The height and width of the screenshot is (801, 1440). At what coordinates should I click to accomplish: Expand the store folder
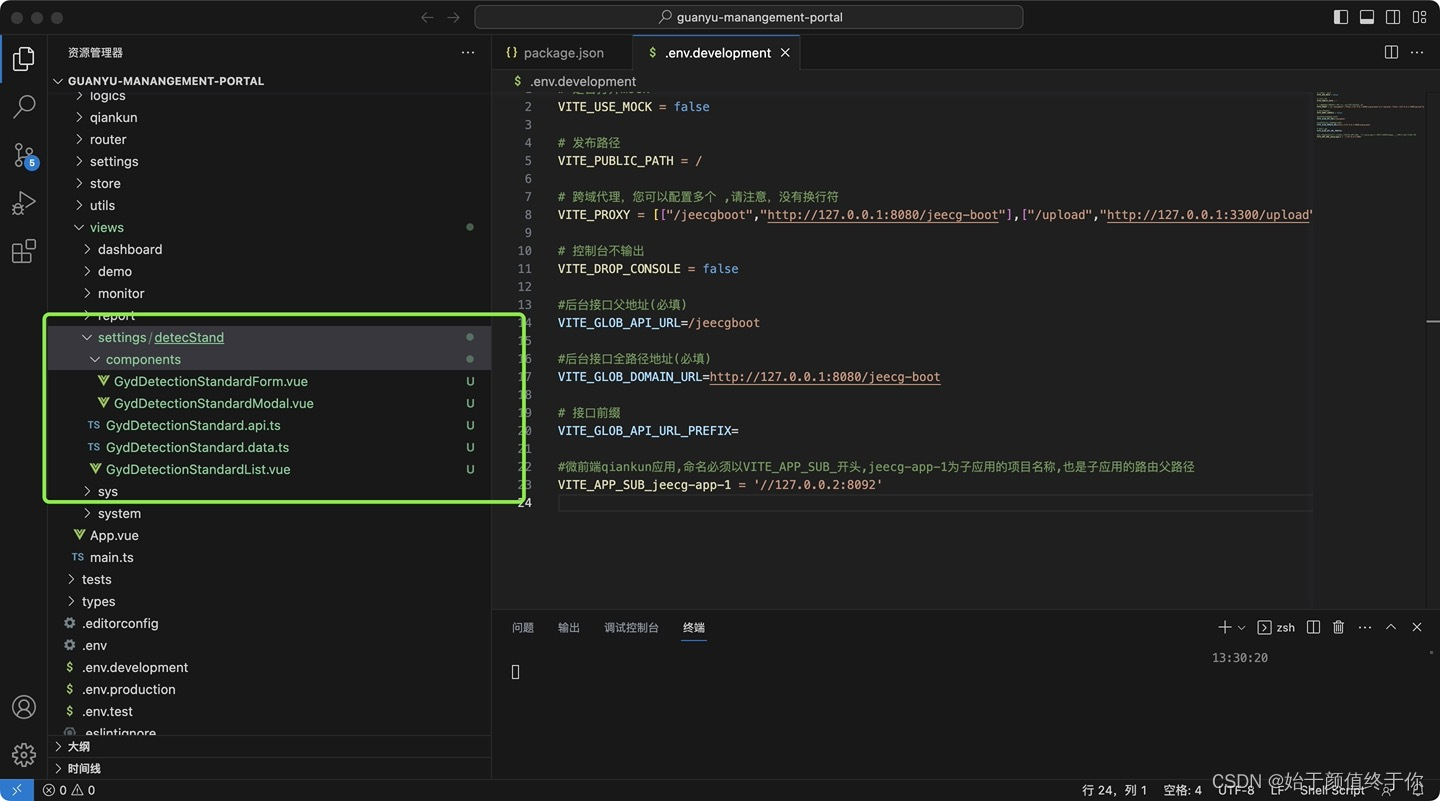(x=270, y=183)
